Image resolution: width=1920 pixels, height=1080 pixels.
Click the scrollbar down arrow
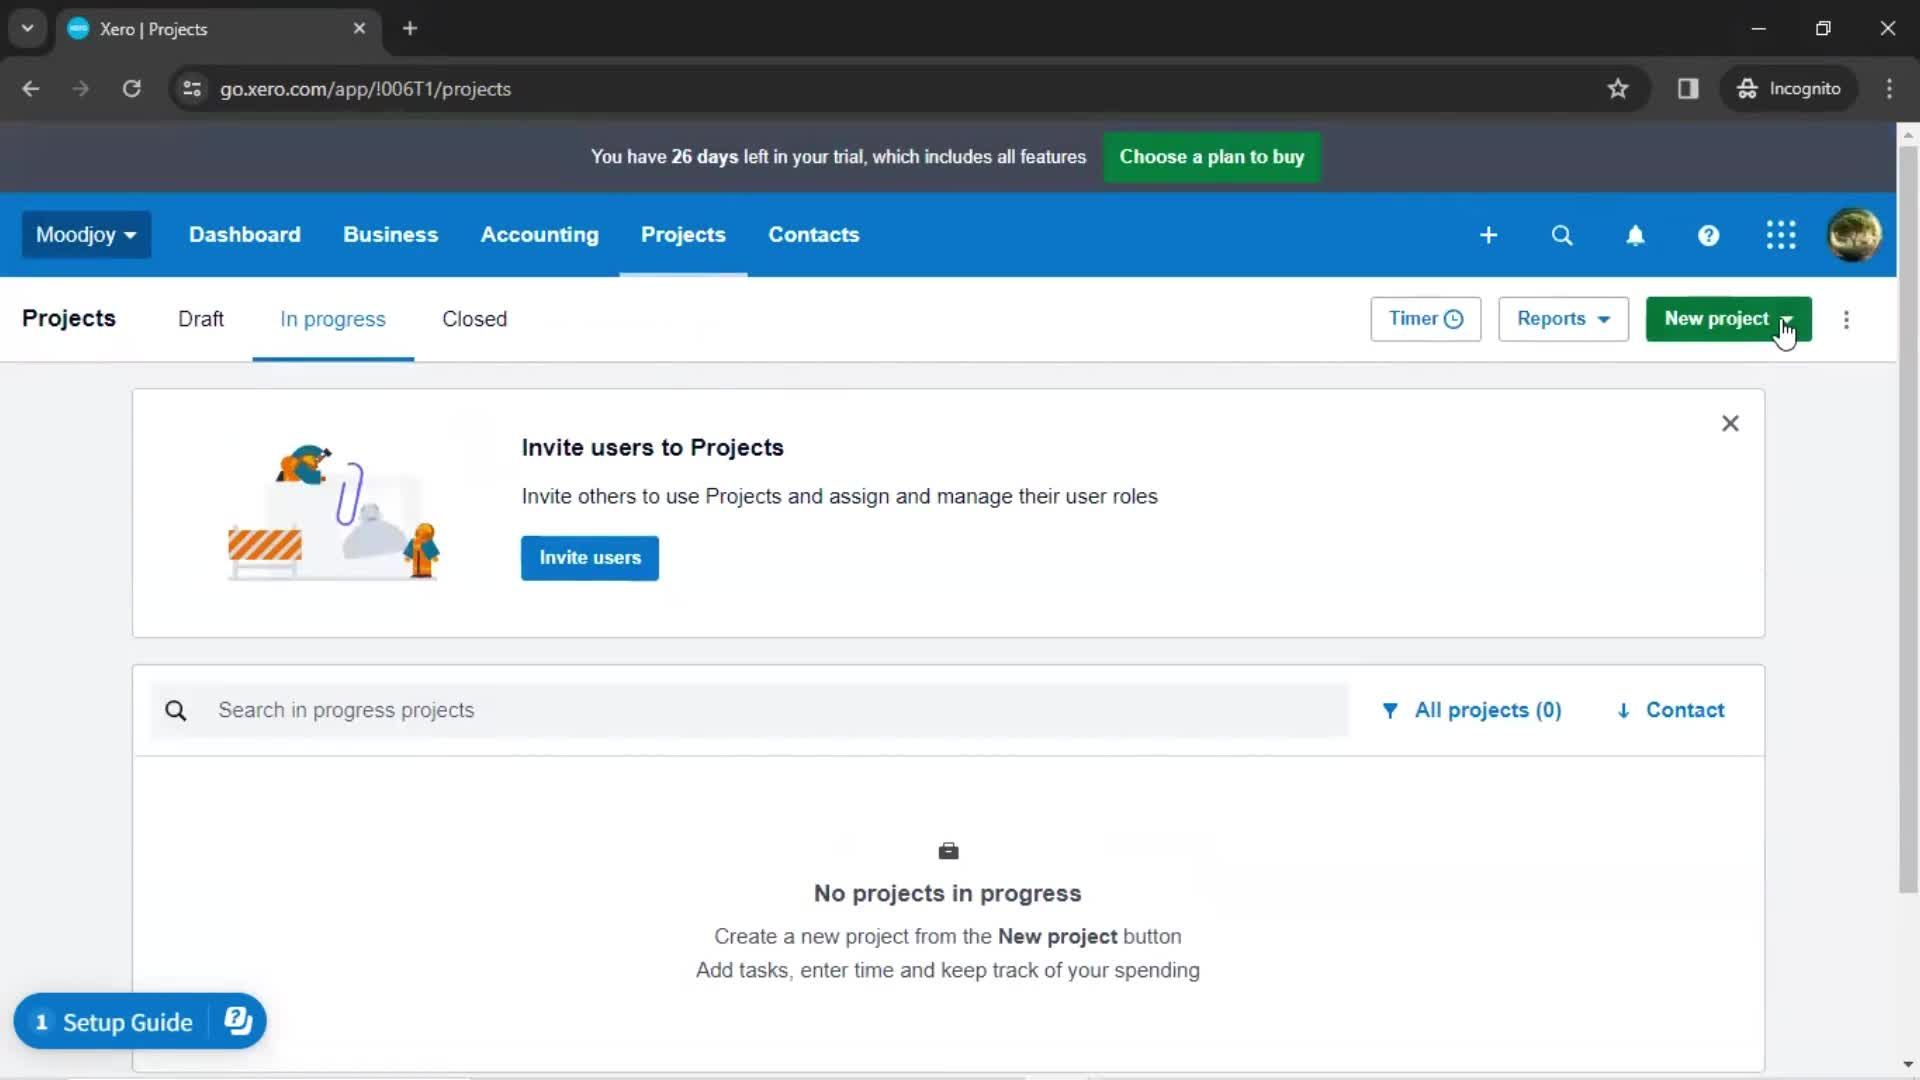(x=1908, y=1064)
